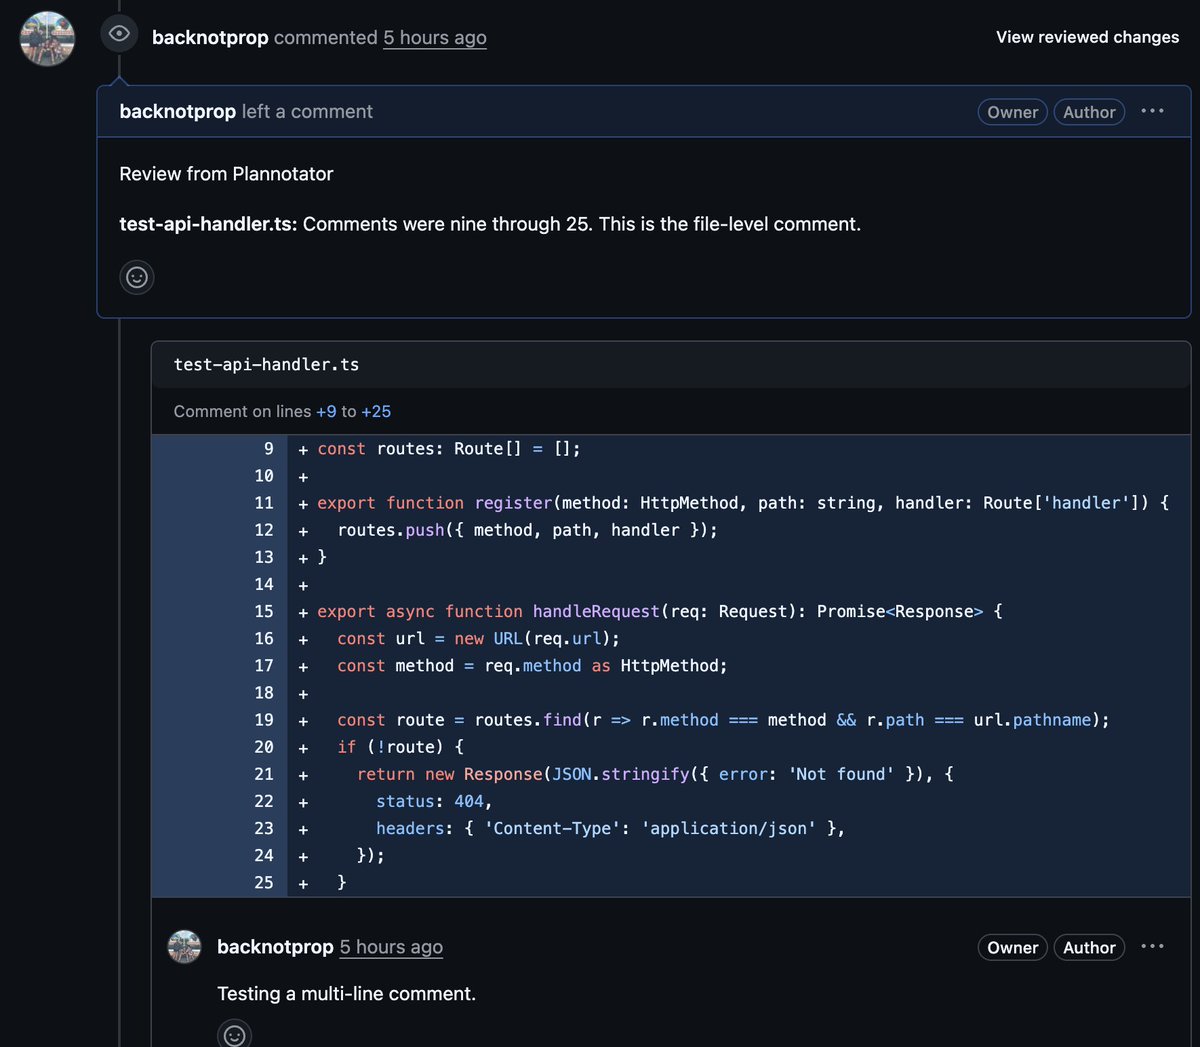Click 'status: 404' code line

point(434,801)
